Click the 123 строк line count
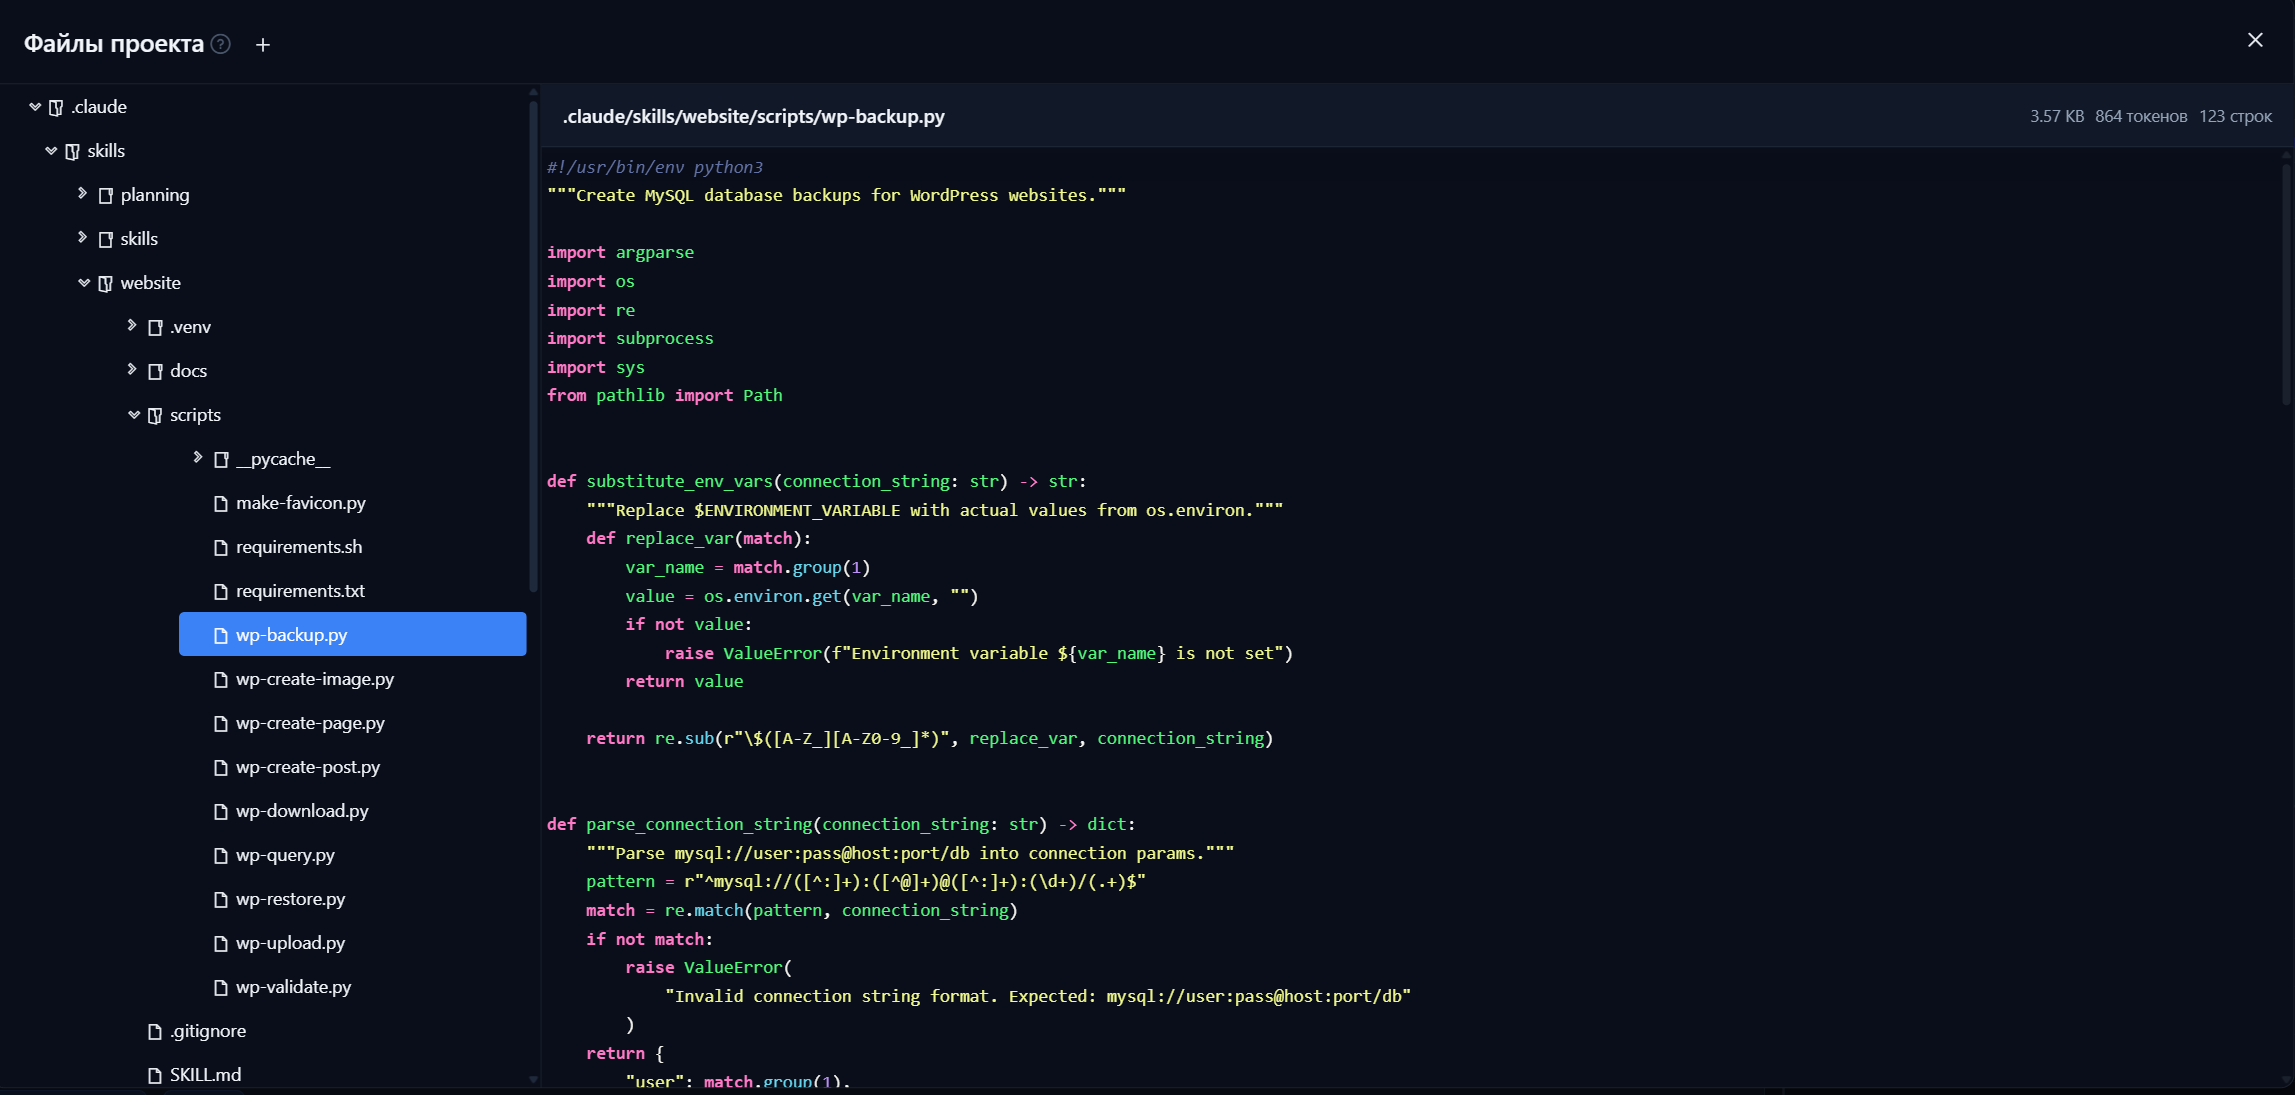Viewport: 2295px width, 1095px height. pos(2235,116)
